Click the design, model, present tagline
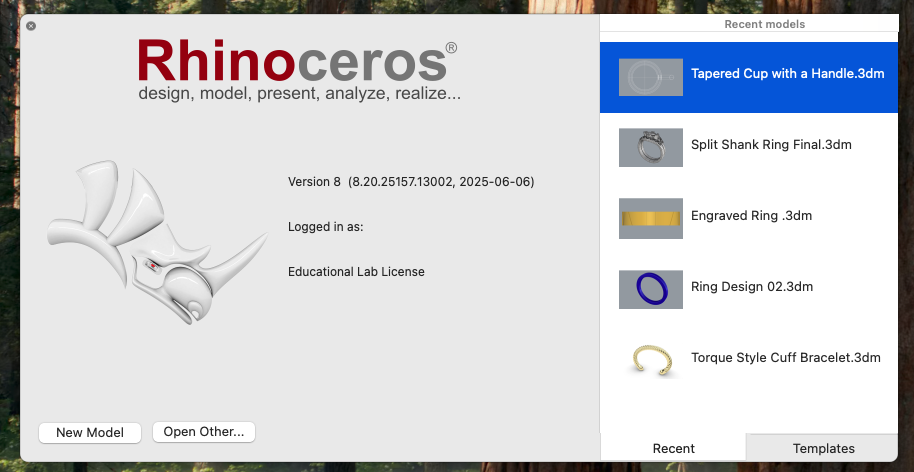914x472 pixels. click(300, 94)
